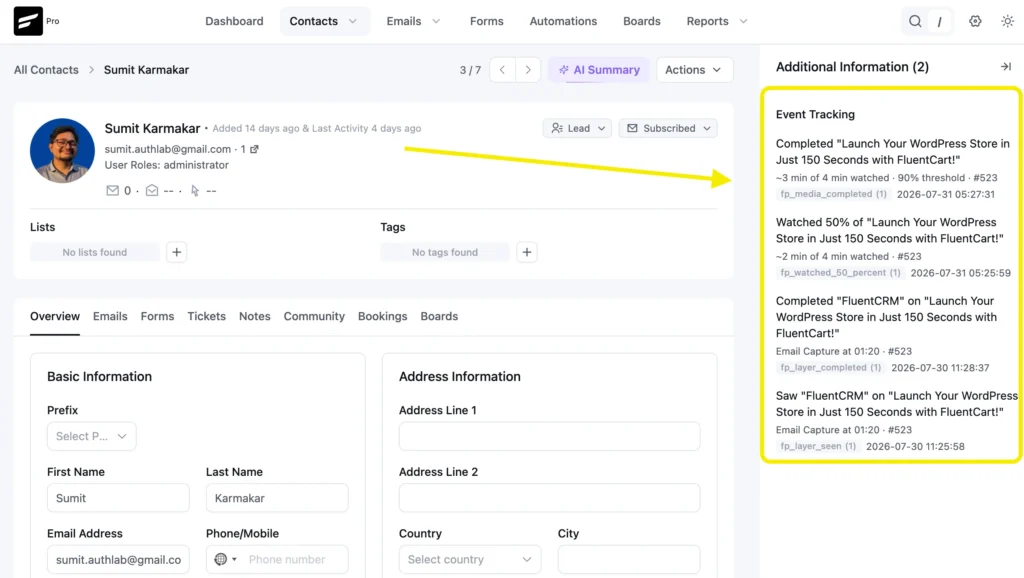The image size is (1024, 578).
Task: Click 'Additional Information (2)' heading
Action: (x=852, y=67)
